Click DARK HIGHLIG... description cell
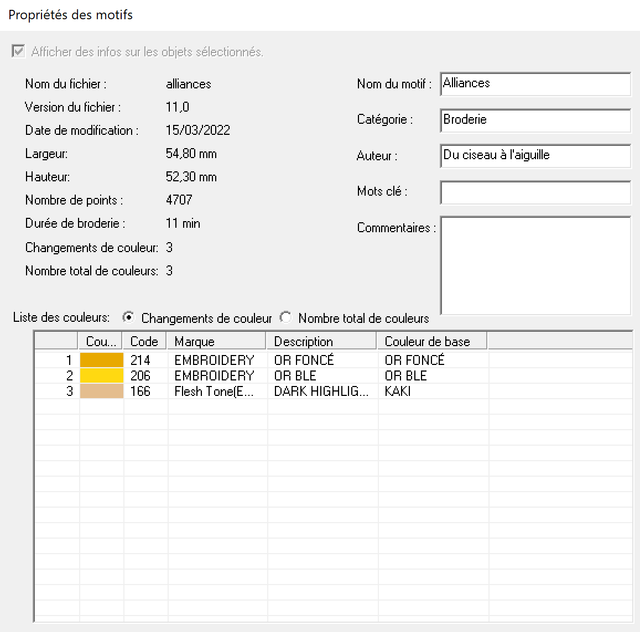640x632 pixels. pyautogui.click(x=321, y=391)
